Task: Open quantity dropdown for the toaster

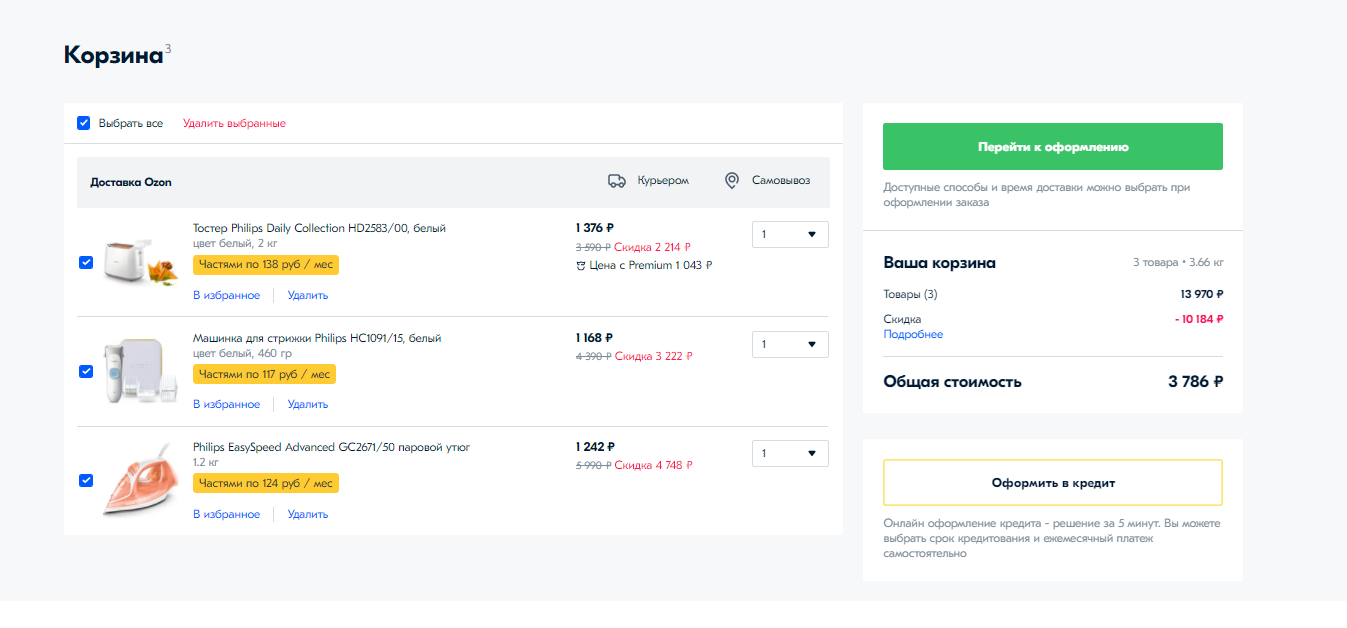Action: coord(790,234)
